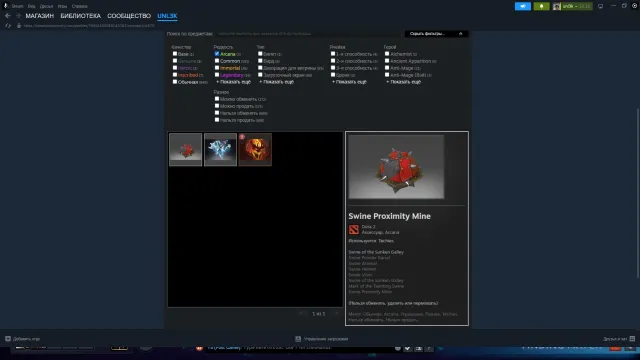The height and width of the screenshot is (360, 640).
Task: Expand more type options Показать ещё
Action: 277,82
